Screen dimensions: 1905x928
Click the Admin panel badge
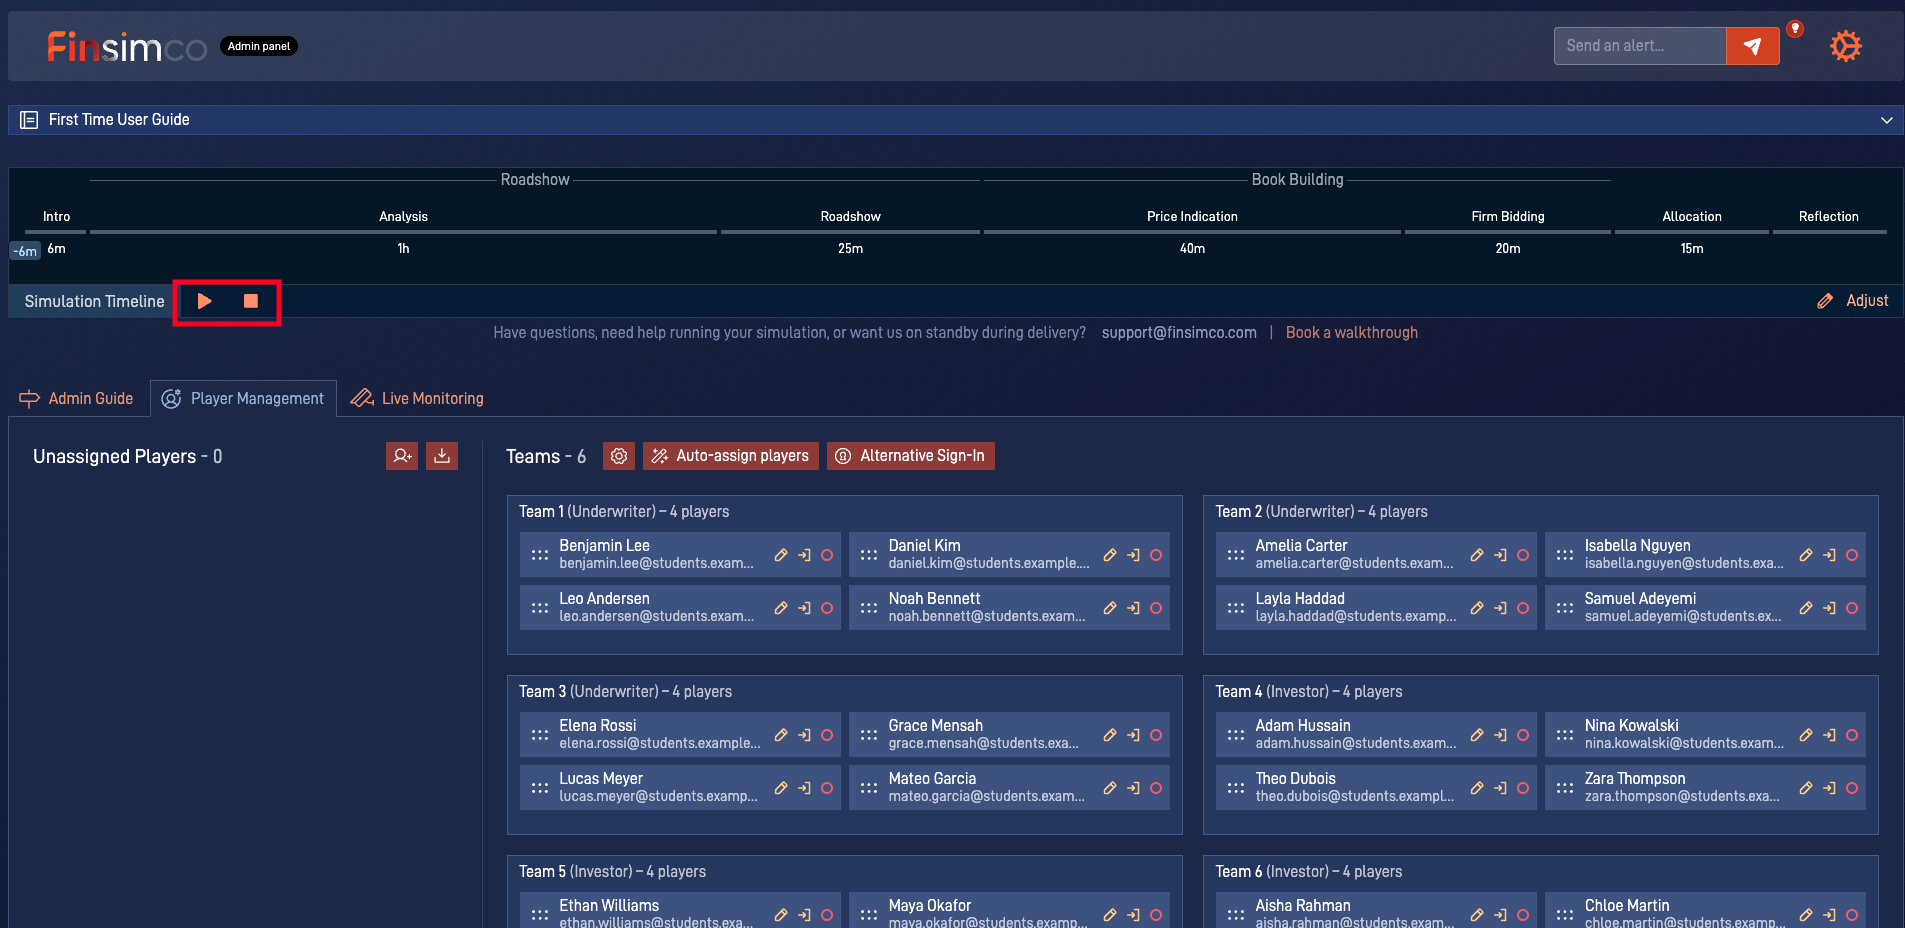259,46
